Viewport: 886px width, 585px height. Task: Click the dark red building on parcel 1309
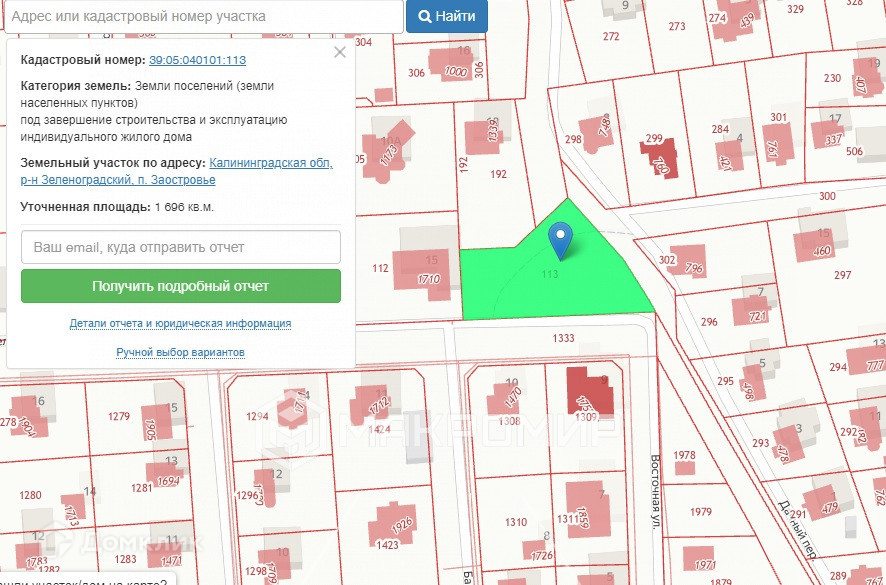pos(589,391)
